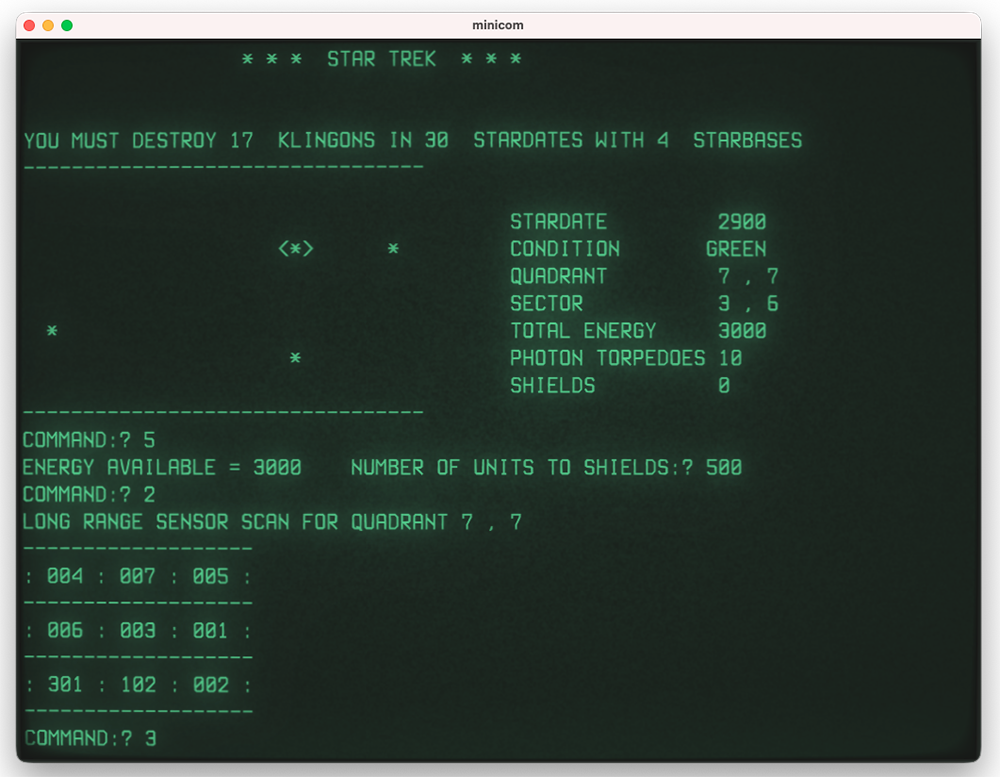Click the star at the left edge of the map
Image resolution: width=1000 pixels, height=777 pixels.
point(52,330)
